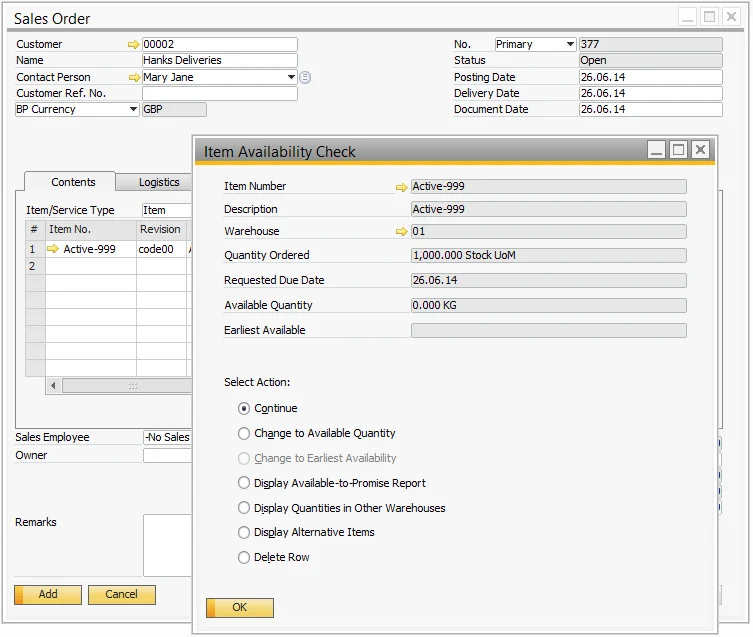Screen dimensions: 753x637
Task: Click the Delivery Date field
Action: point(651,93)
